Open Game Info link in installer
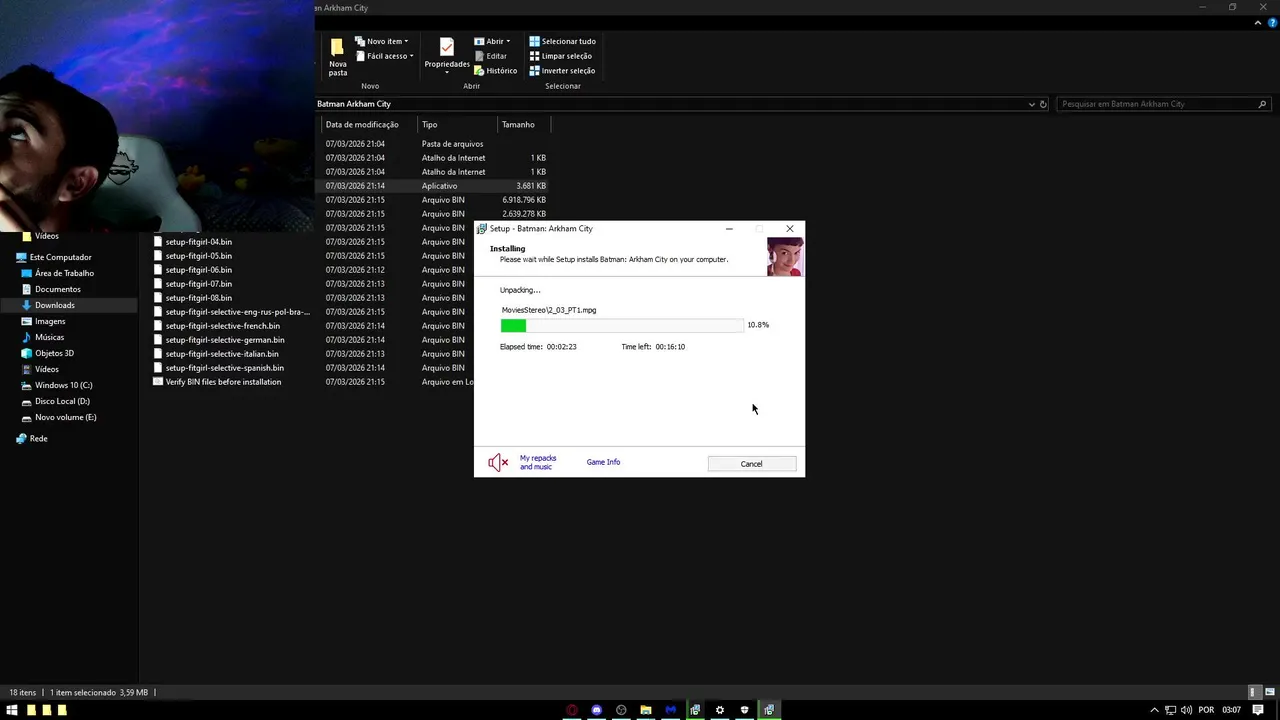This screenshot has width=1280, height=720. pos(603,462)
